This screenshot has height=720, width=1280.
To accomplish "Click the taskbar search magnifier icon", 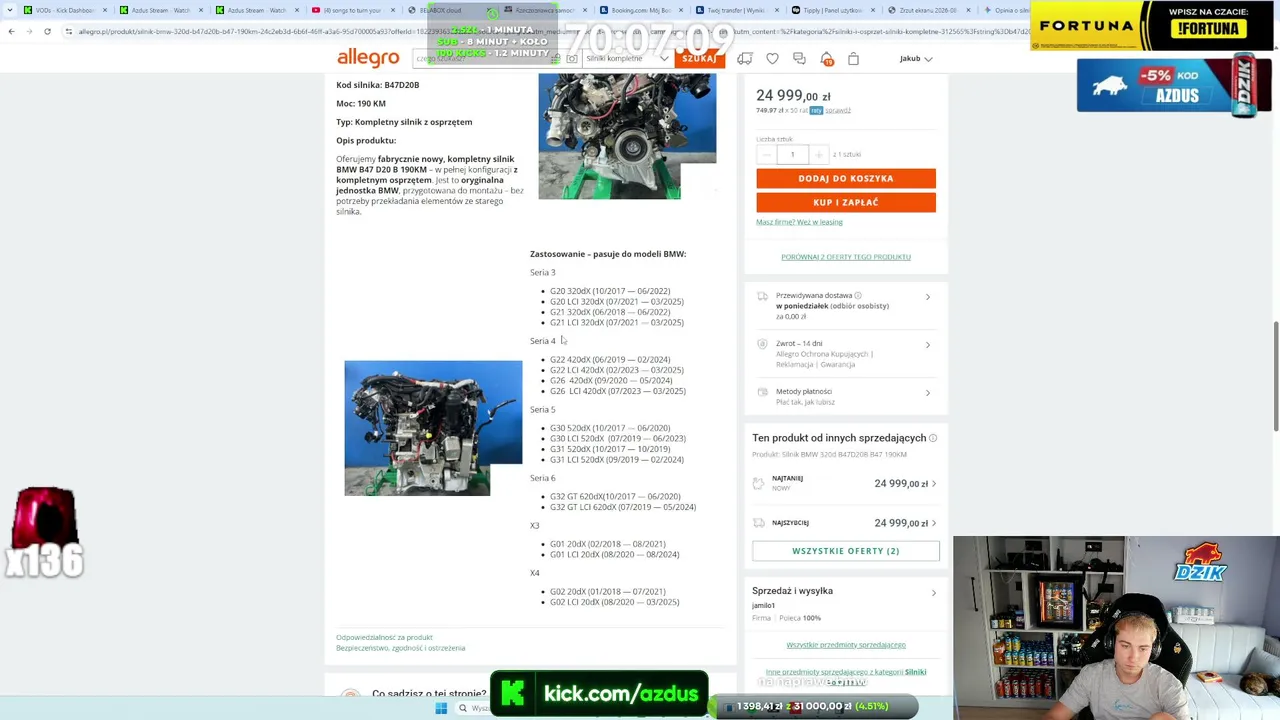I will click(x=462, y=708).
